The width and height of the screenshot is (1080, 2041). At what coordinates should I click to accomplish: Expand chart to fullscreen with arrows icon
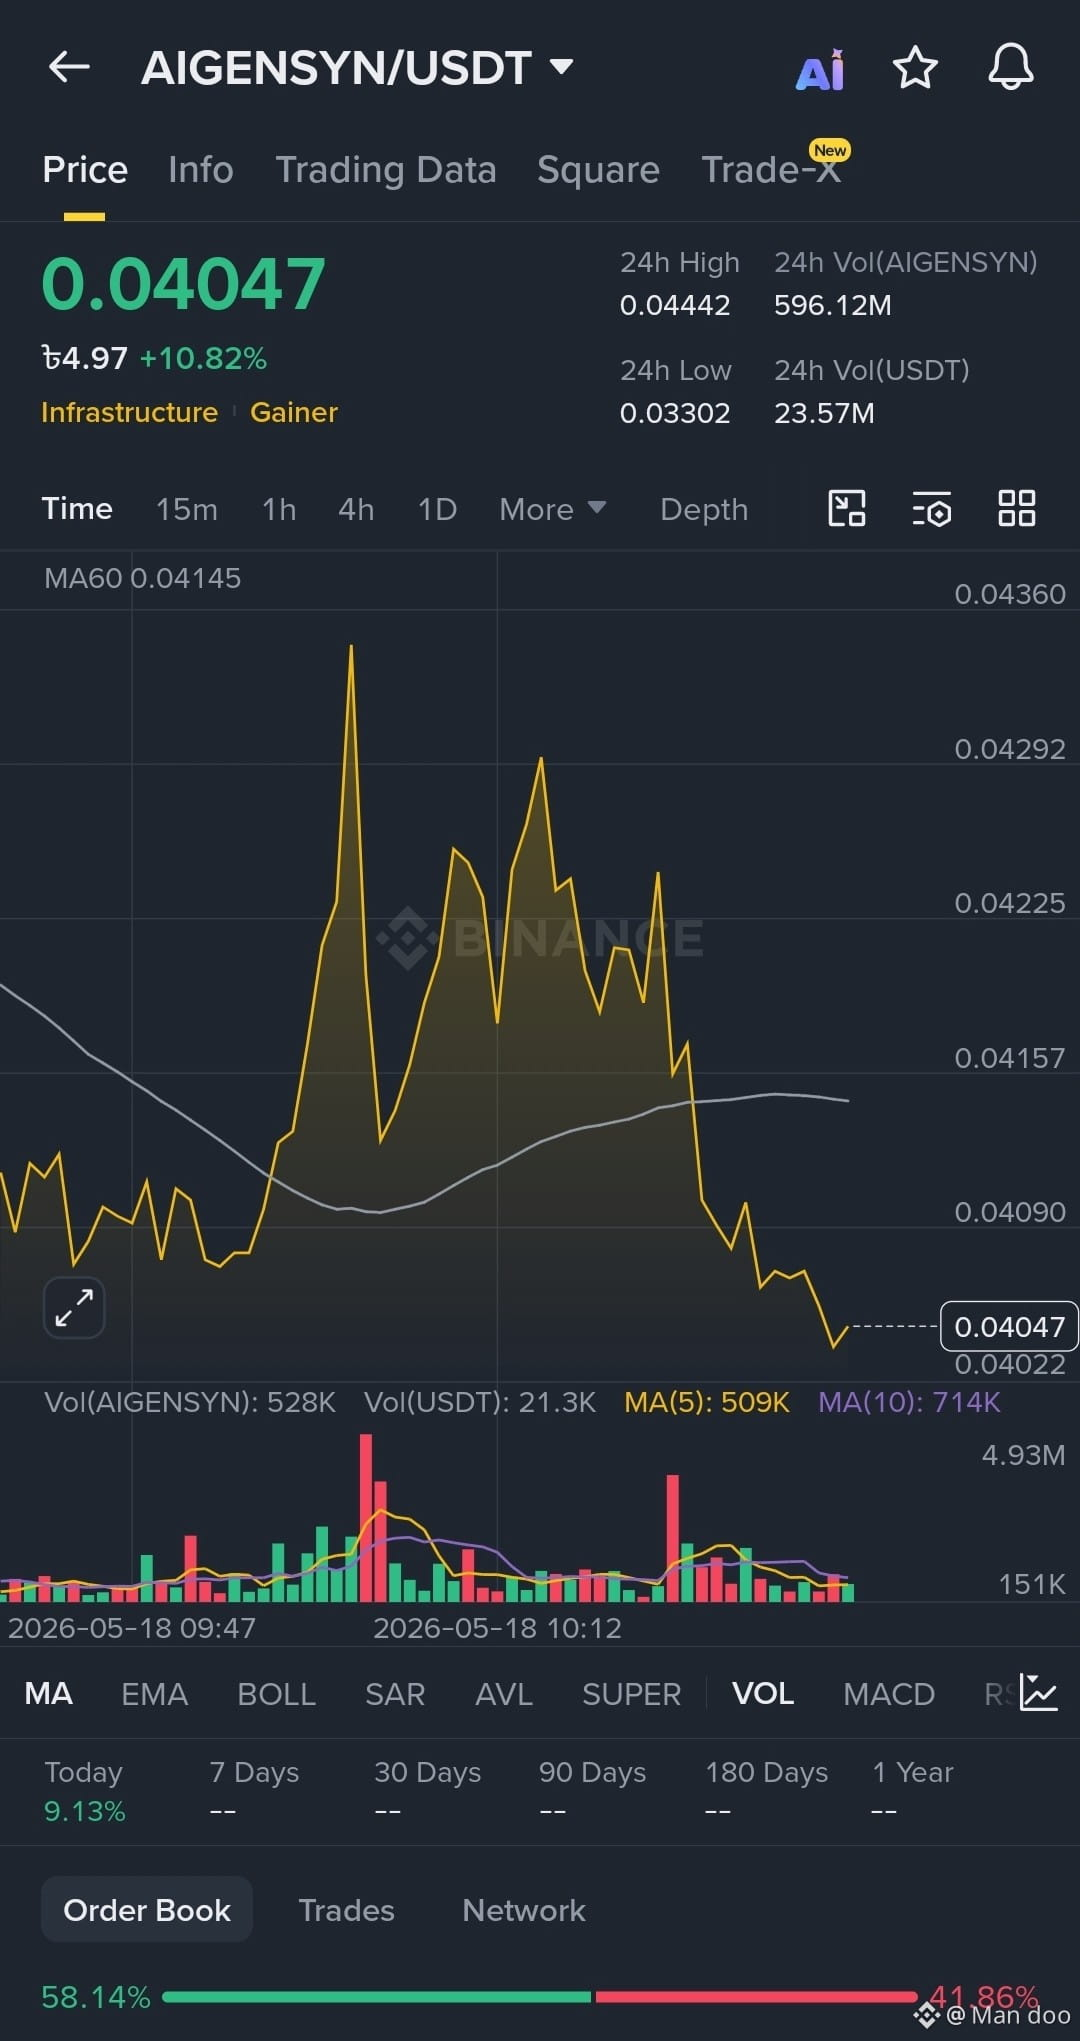click(74, 1307)
